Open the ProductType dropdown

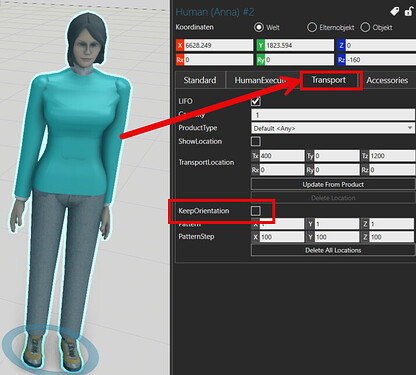coord(333,128)
